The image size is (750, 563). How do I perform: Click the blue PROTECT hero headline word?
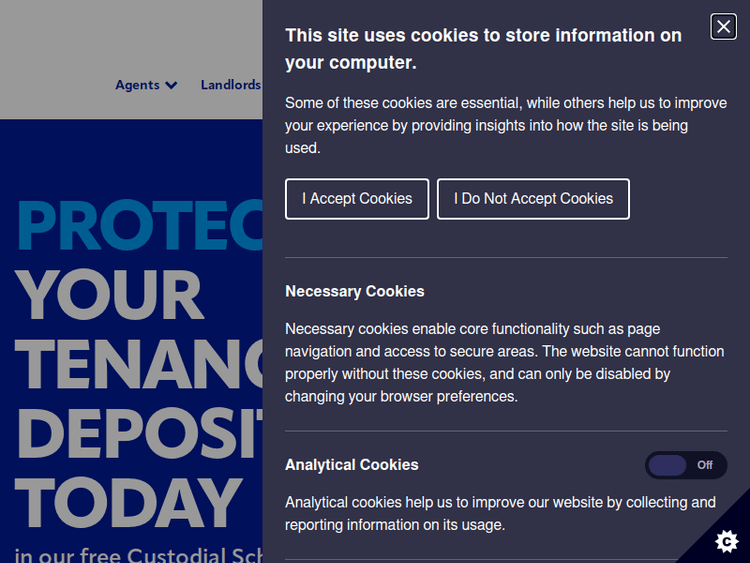point(140,227)
